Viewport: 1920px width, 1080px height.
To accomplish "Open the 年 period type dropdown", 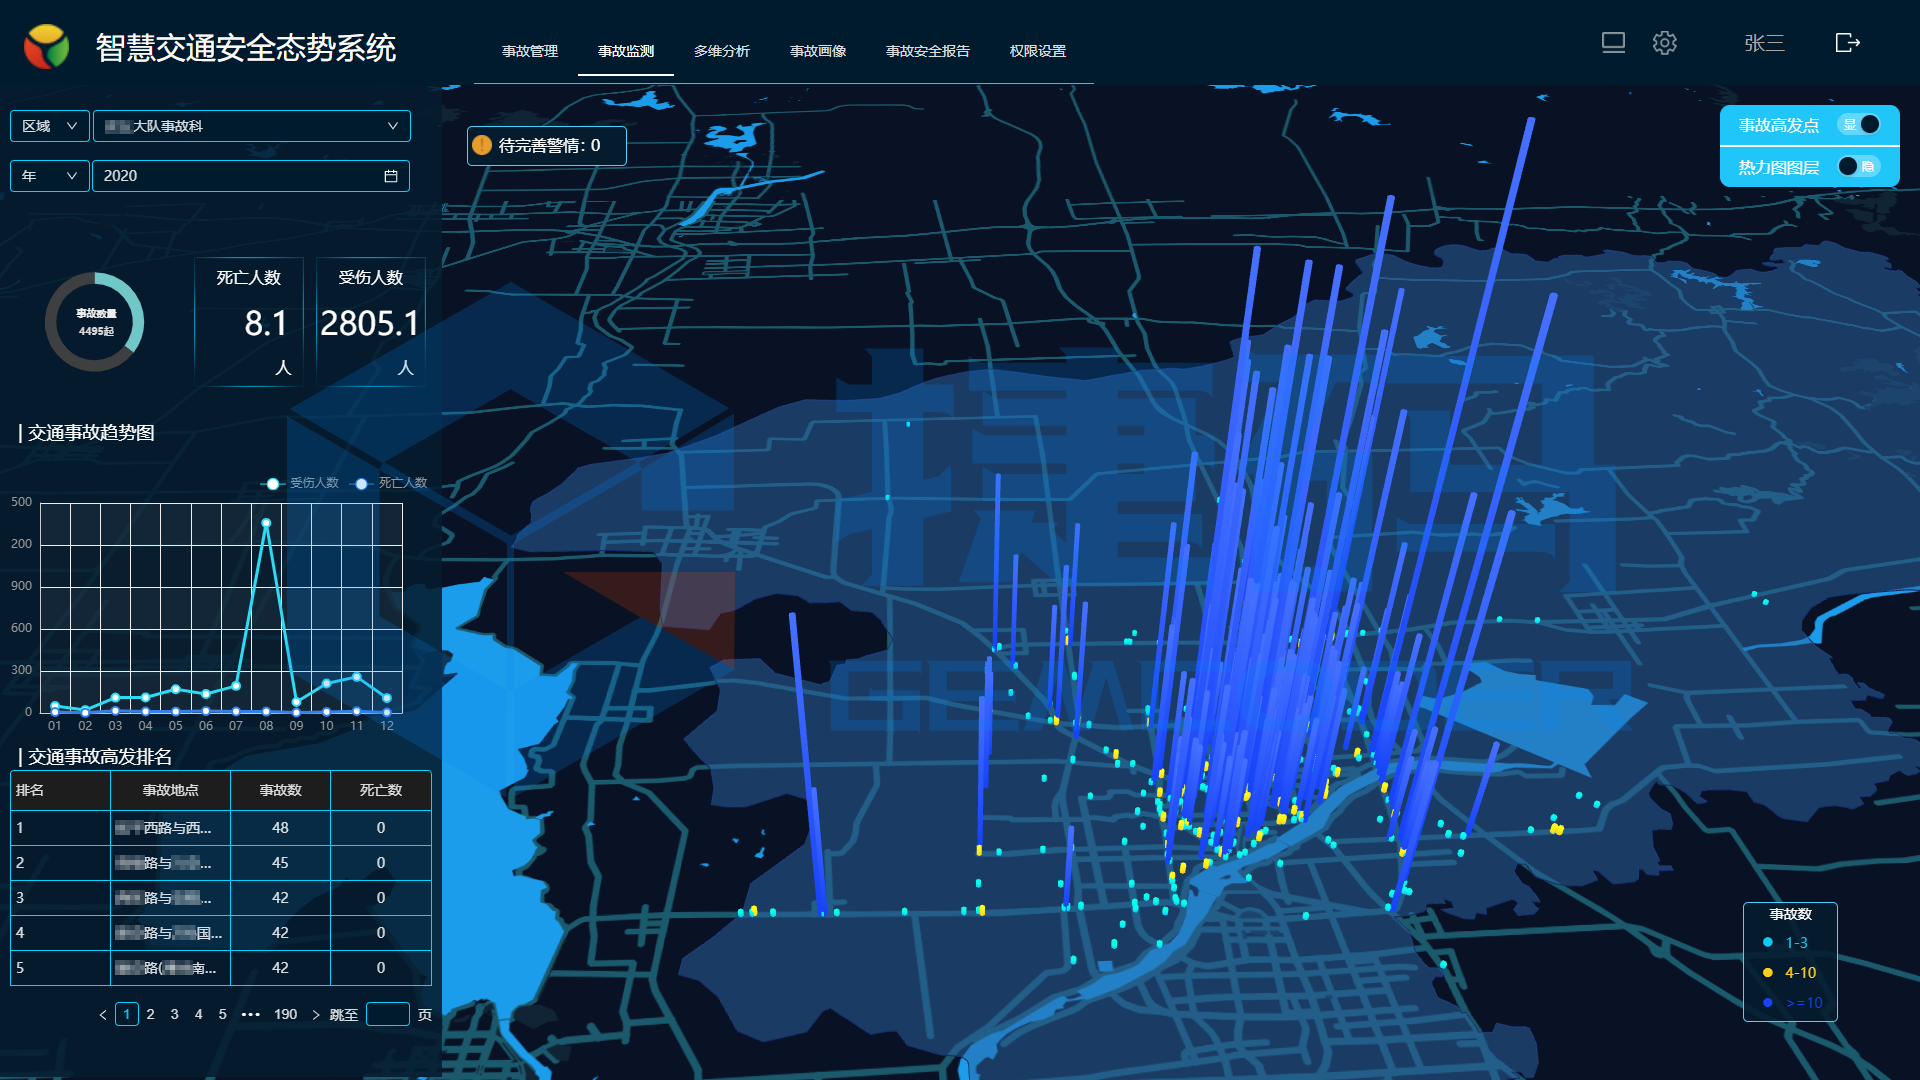I will pyautogui.click(x=49, y=176).
